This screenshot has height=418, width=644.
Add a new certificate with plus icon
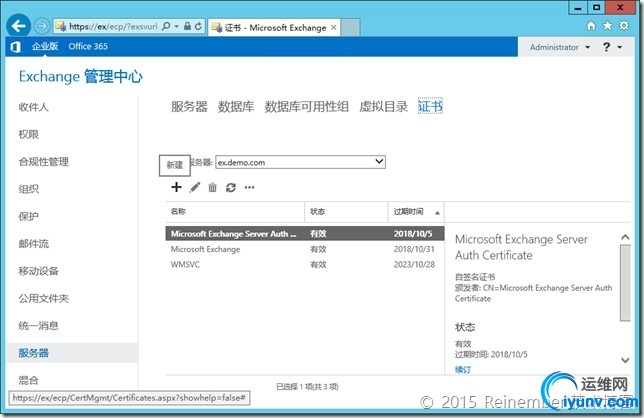(x=176, y=187)
